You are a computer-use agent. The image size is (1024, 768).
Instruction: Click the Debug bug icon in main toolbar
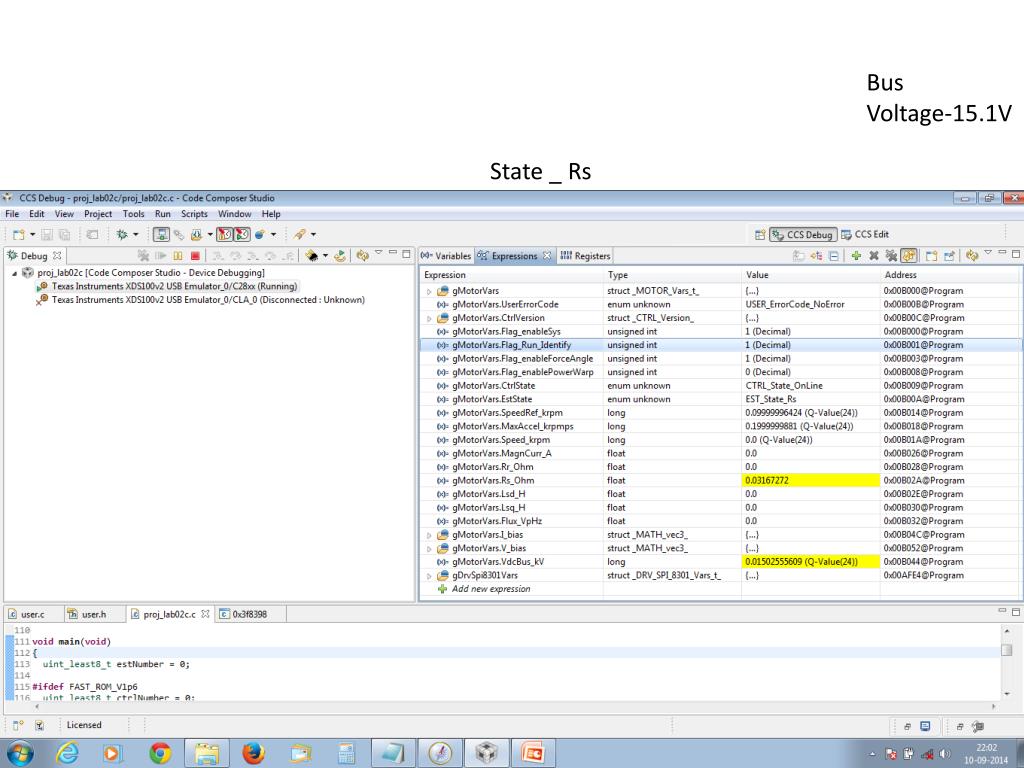122,234
